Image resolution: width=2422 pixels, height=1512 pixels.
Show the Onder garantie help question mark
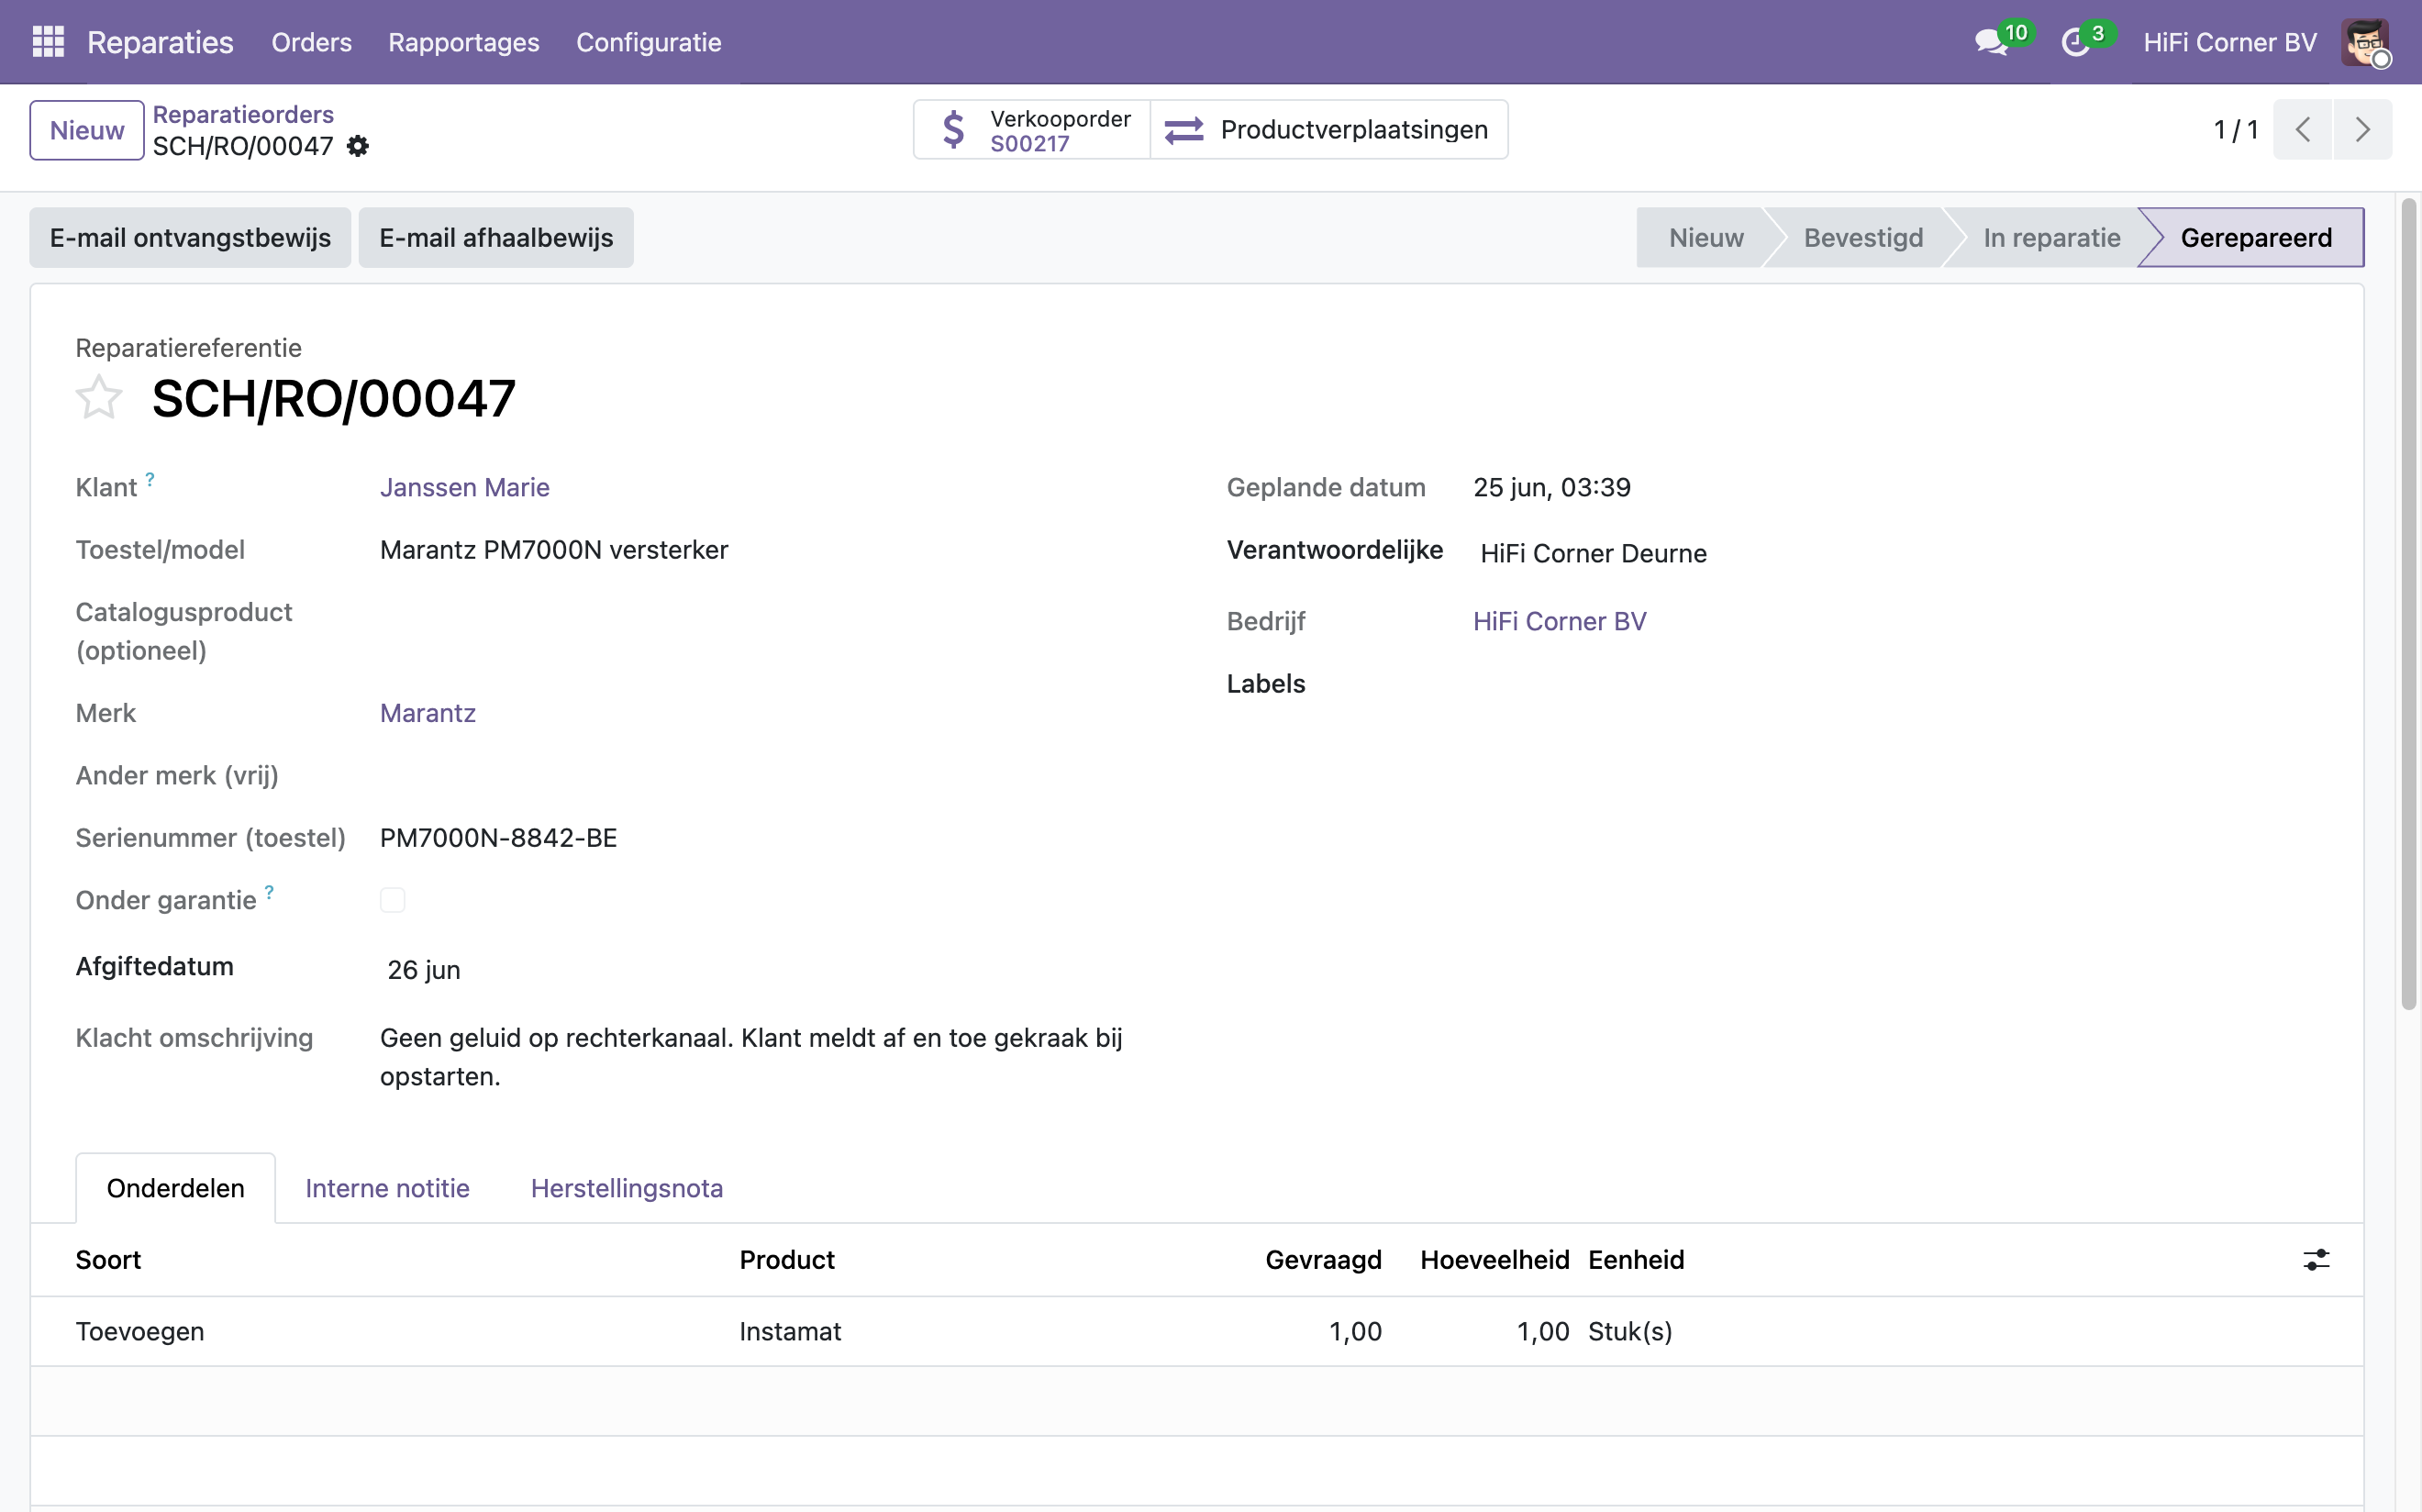tap(269, 892)
